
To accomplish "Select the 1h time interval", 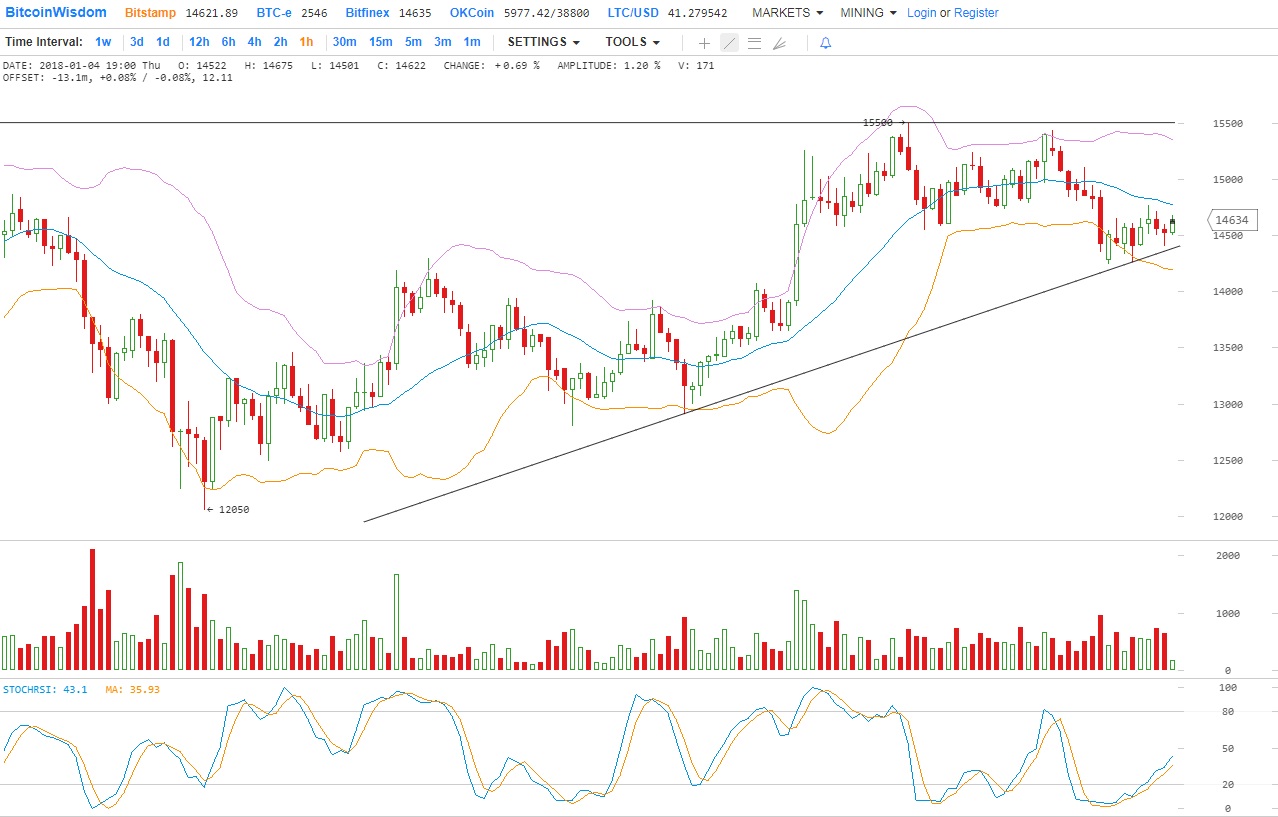I will coord(306,42).
